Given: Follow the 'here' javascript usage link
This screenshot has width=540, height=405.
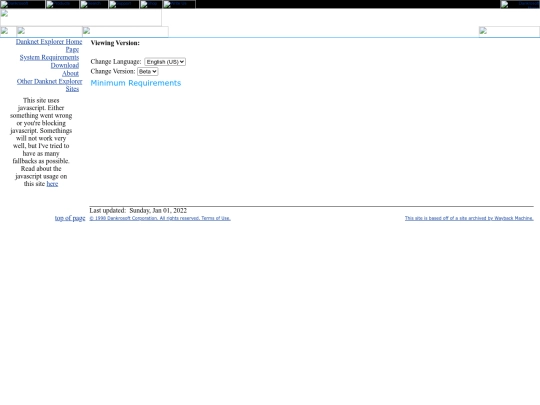Looking at the screenshot, I should pos(52,184).
